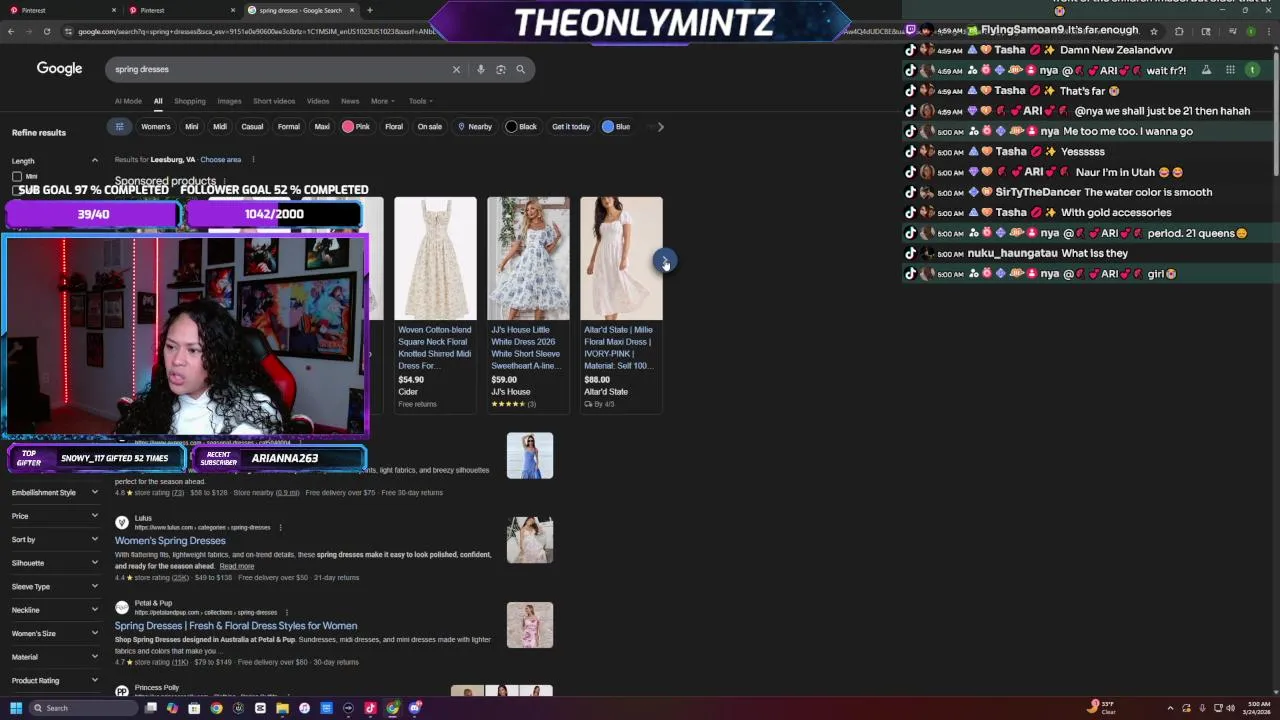Open Search Labs flask icon
Screen dimensions: 1280x720
pyautogui.click(x=1206, y=70)
